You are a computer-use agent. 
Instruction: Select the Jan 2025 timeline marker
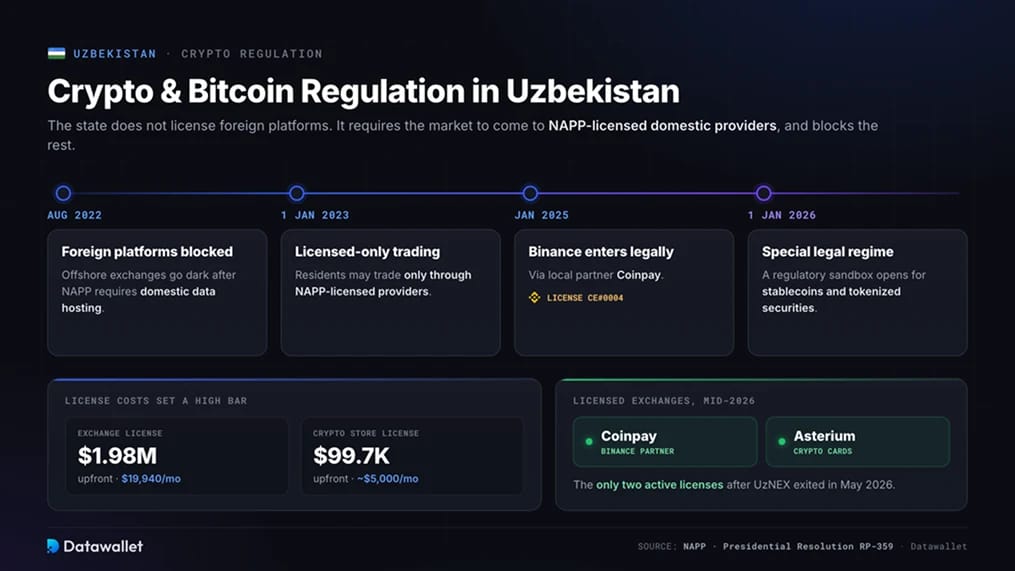pos(530,193)
